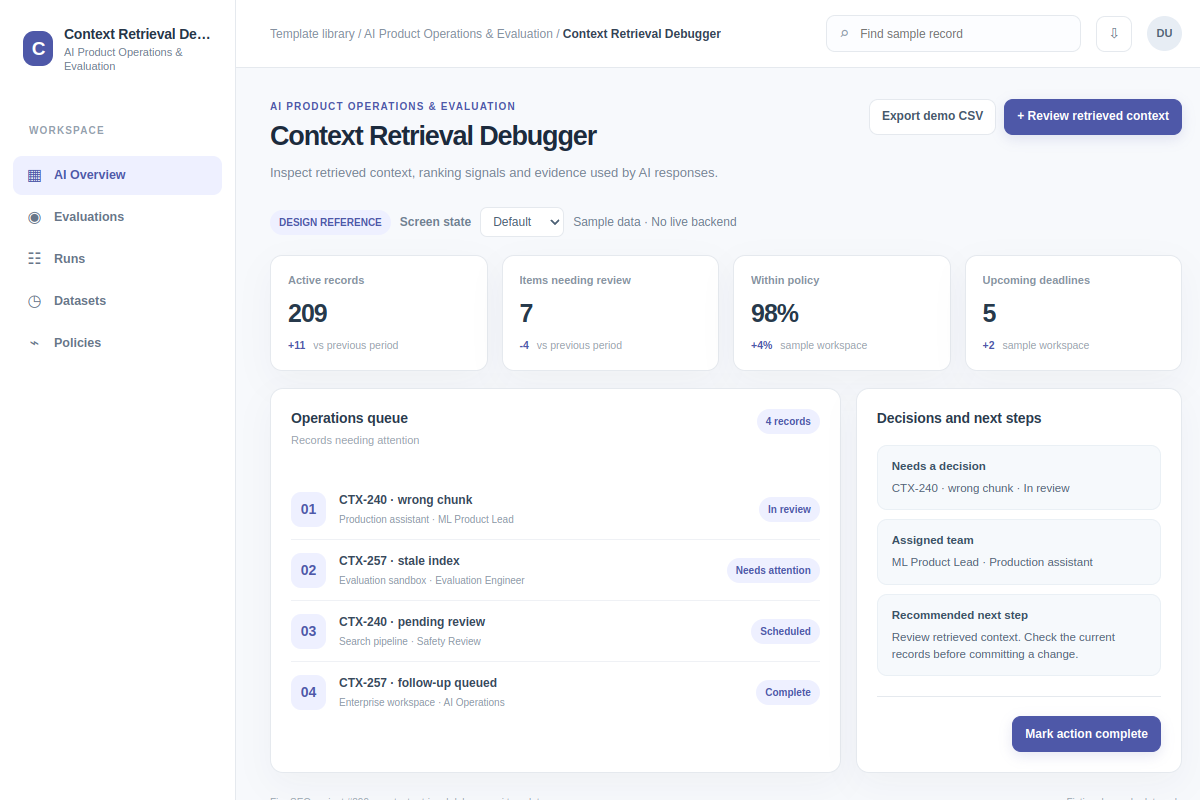This screenshot has width=1200, height=800.
Task: Click the Policies wave icon
Action: [35, 343]
